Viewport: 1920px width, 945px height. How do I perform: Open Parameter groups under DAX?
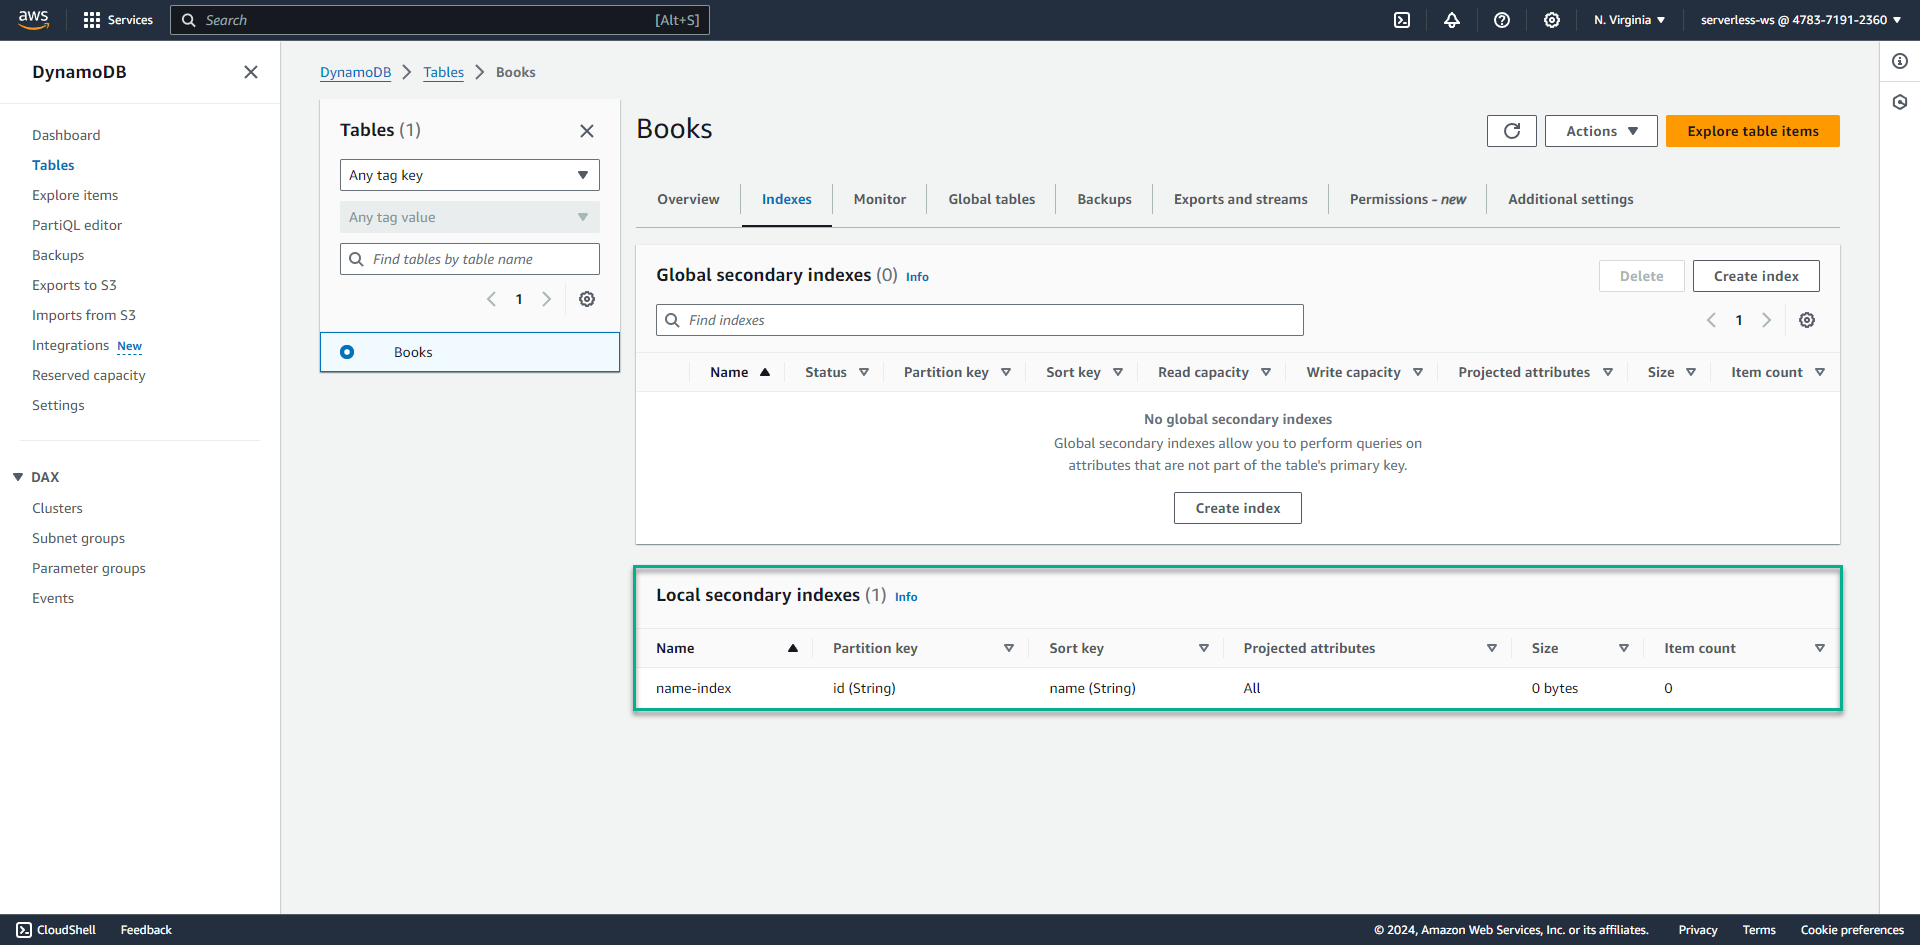89,568
